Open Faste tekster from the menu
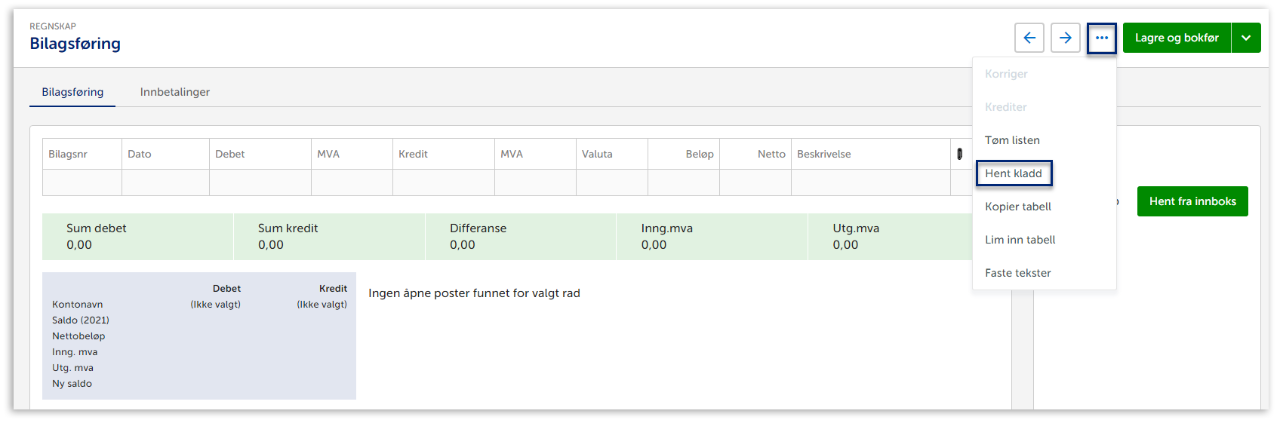The width and height of the screenshot is (1280, 423). pyautogui.click(x=1018, y=272)
